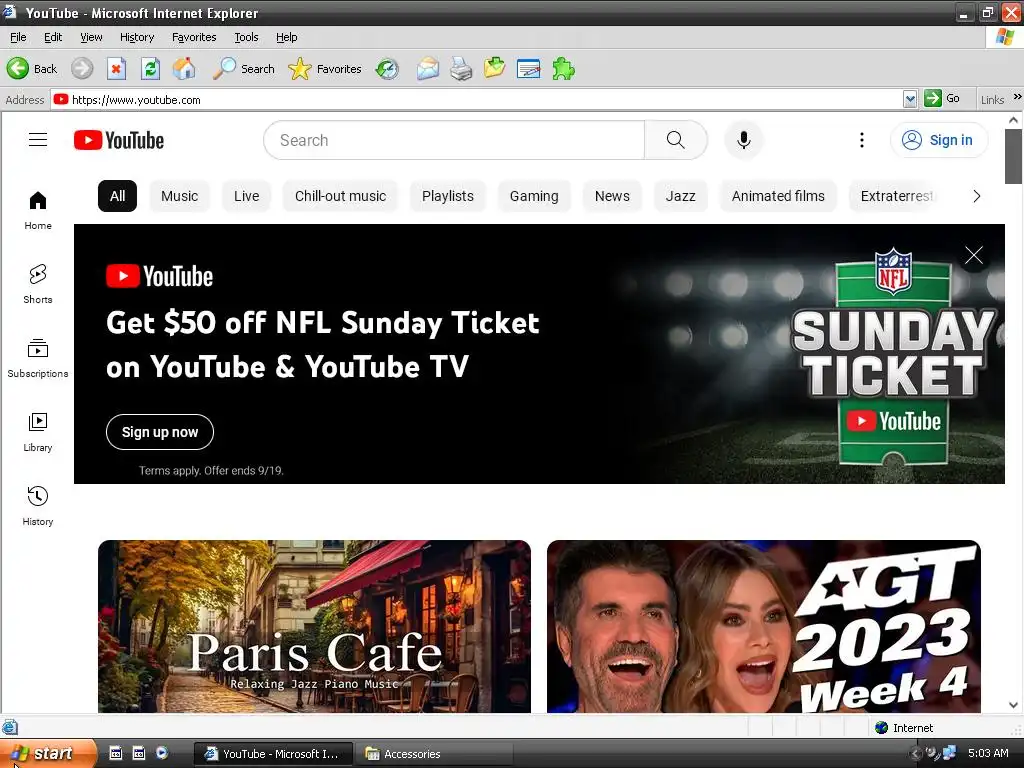Select the Jazz category chip
The image size is (1024, 768).
click(680, 196)
